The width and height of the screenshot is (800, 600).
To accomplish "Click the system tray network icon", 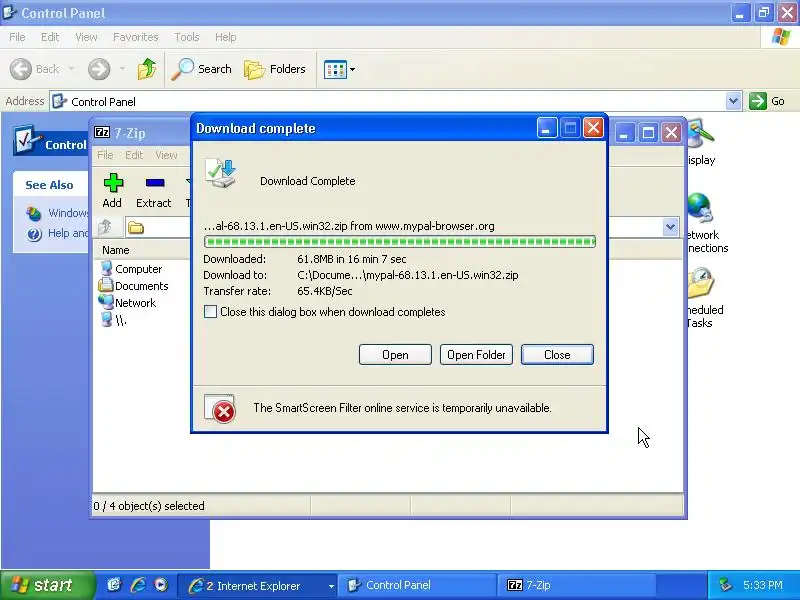I will [724, 585].
